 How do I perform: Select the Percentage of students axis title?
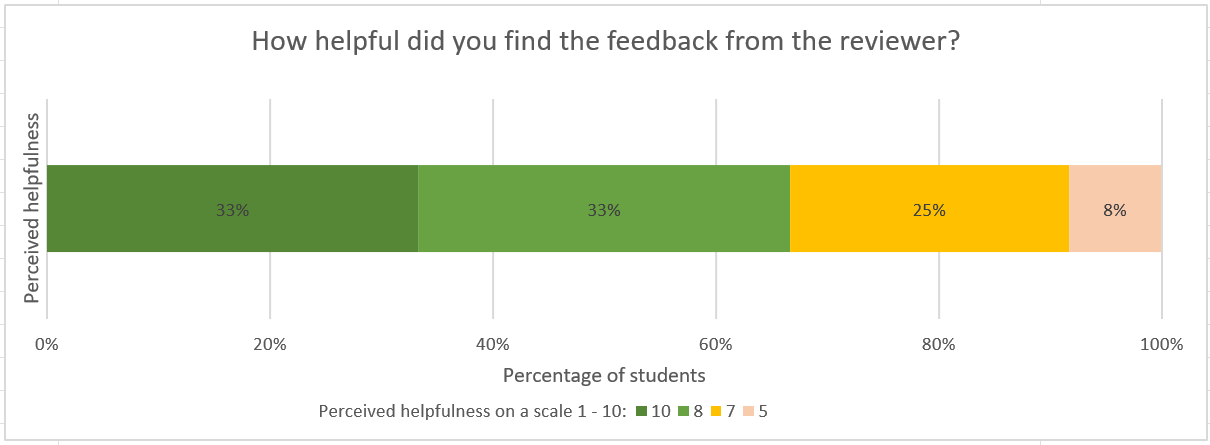(x=604, y=375)
